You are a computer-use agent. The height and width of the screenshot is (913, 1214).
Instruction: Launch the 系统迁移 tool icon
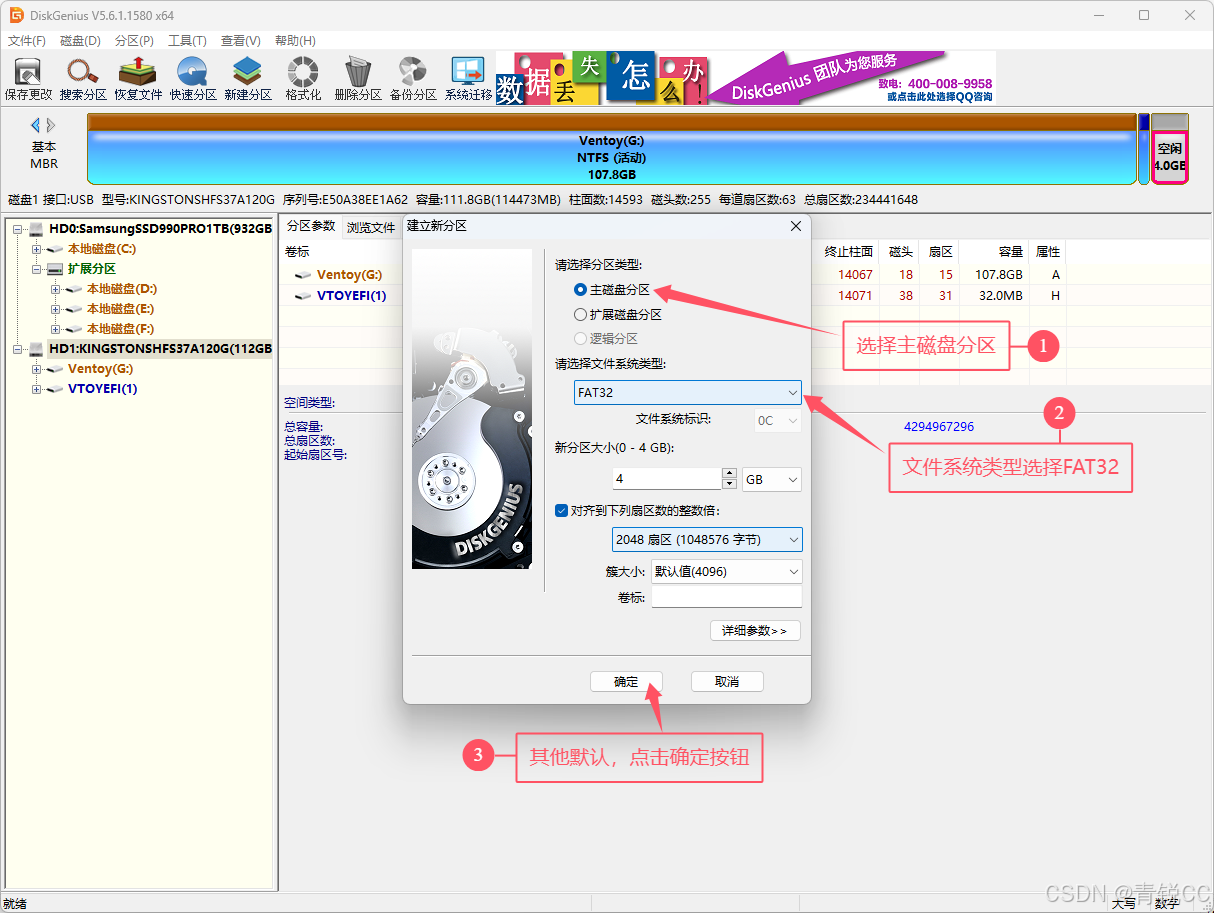coord(468,78)
